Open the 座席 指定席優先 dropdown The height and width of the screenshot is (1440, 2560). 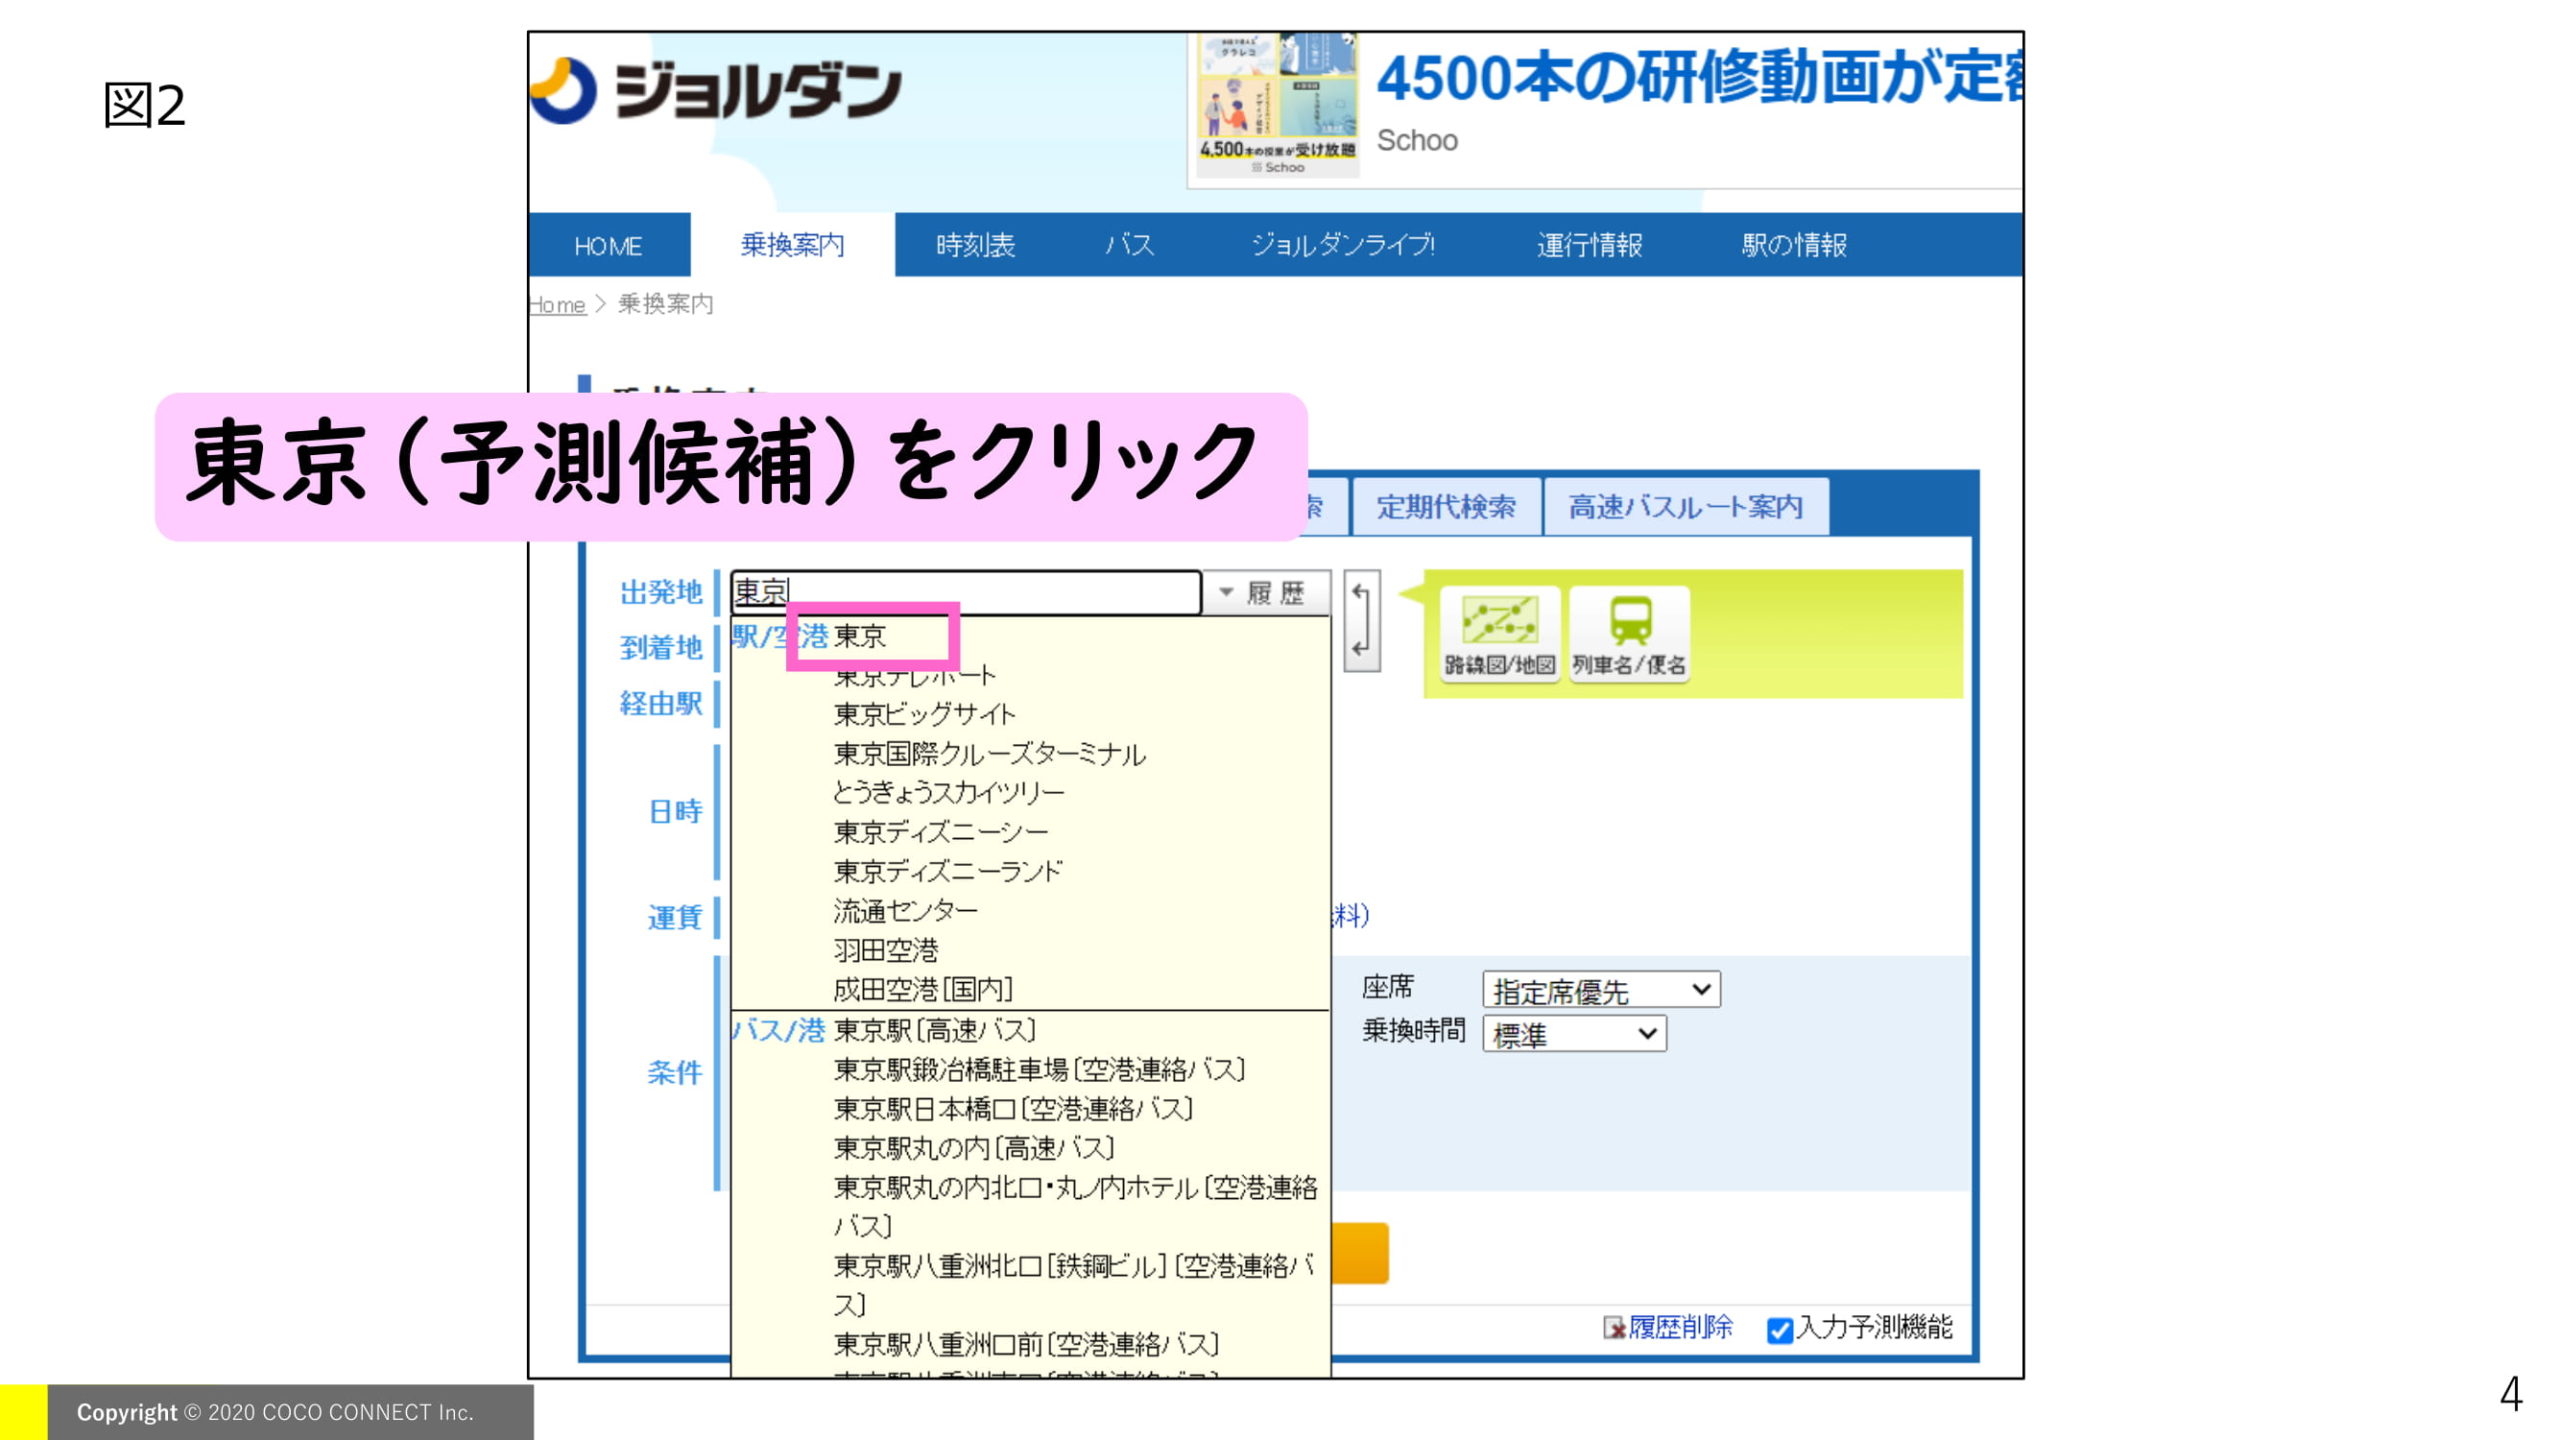[1600, 990]
